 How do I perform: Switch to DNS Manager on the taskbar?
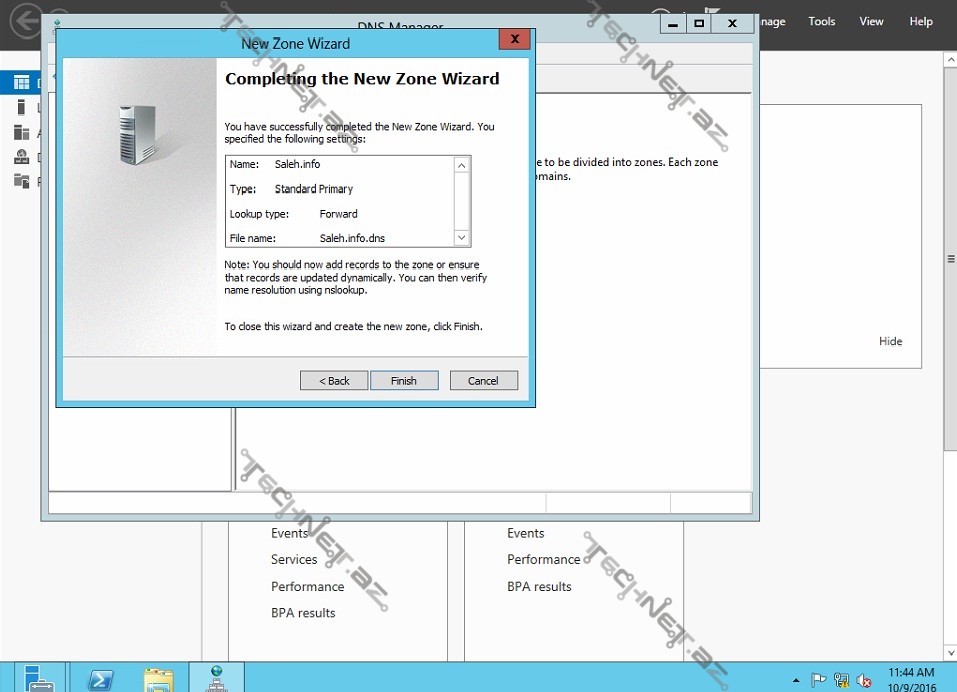216,678
